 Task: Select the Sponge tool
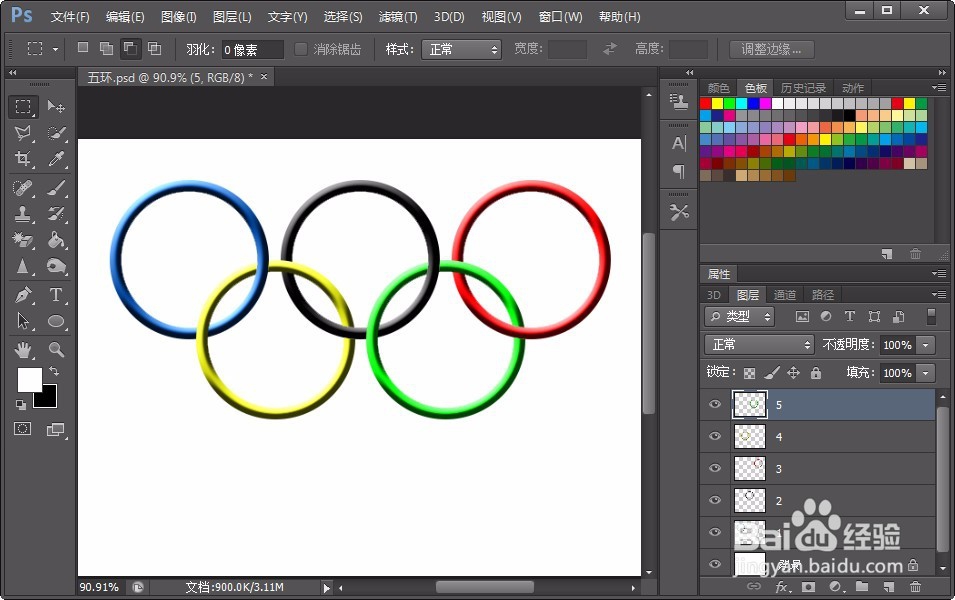click(56, 266)
